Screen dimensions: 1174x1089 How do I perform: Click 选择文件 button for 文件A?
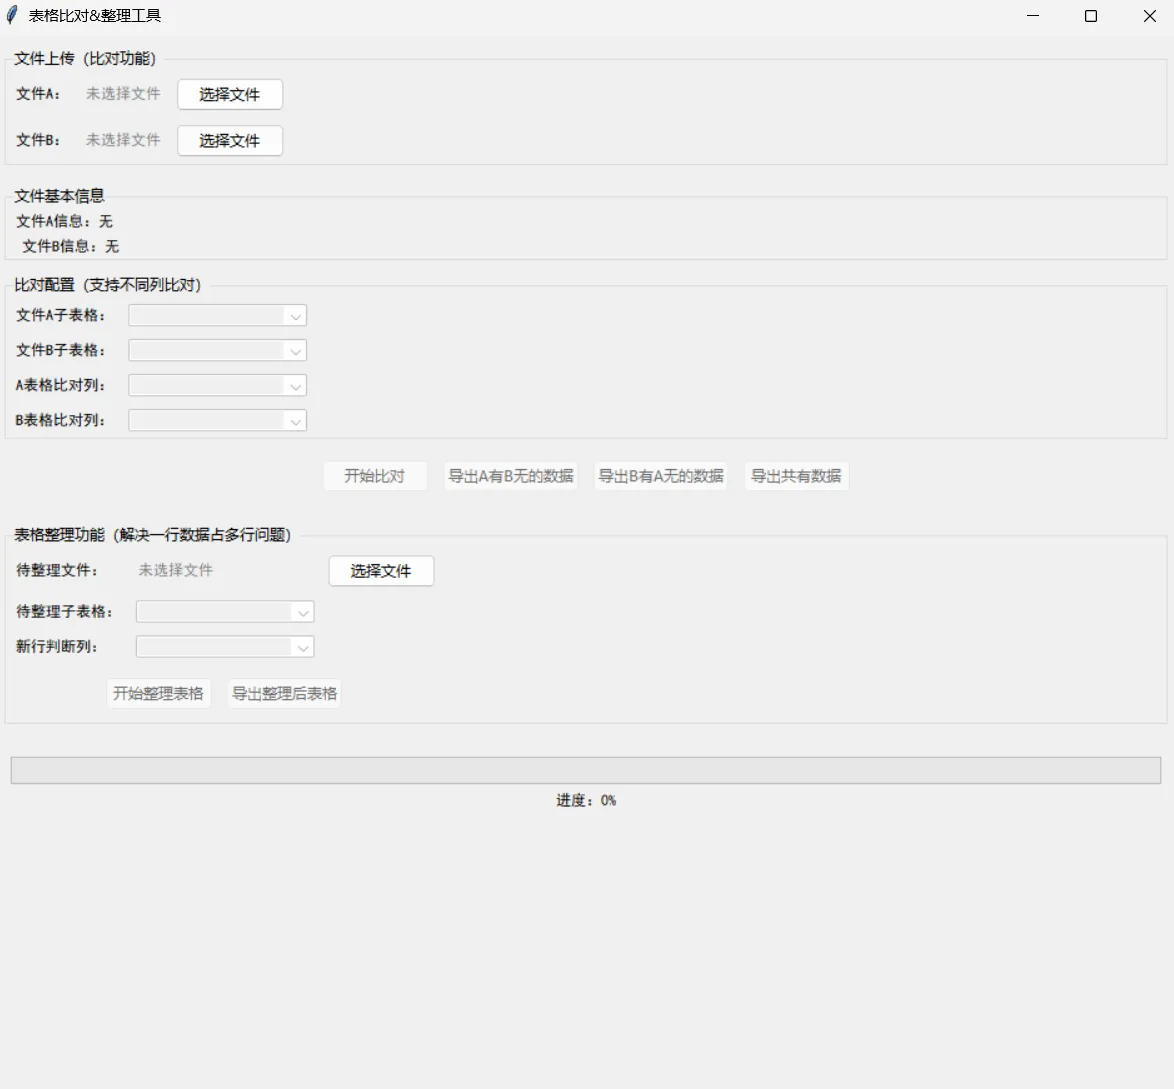[230, 94]
